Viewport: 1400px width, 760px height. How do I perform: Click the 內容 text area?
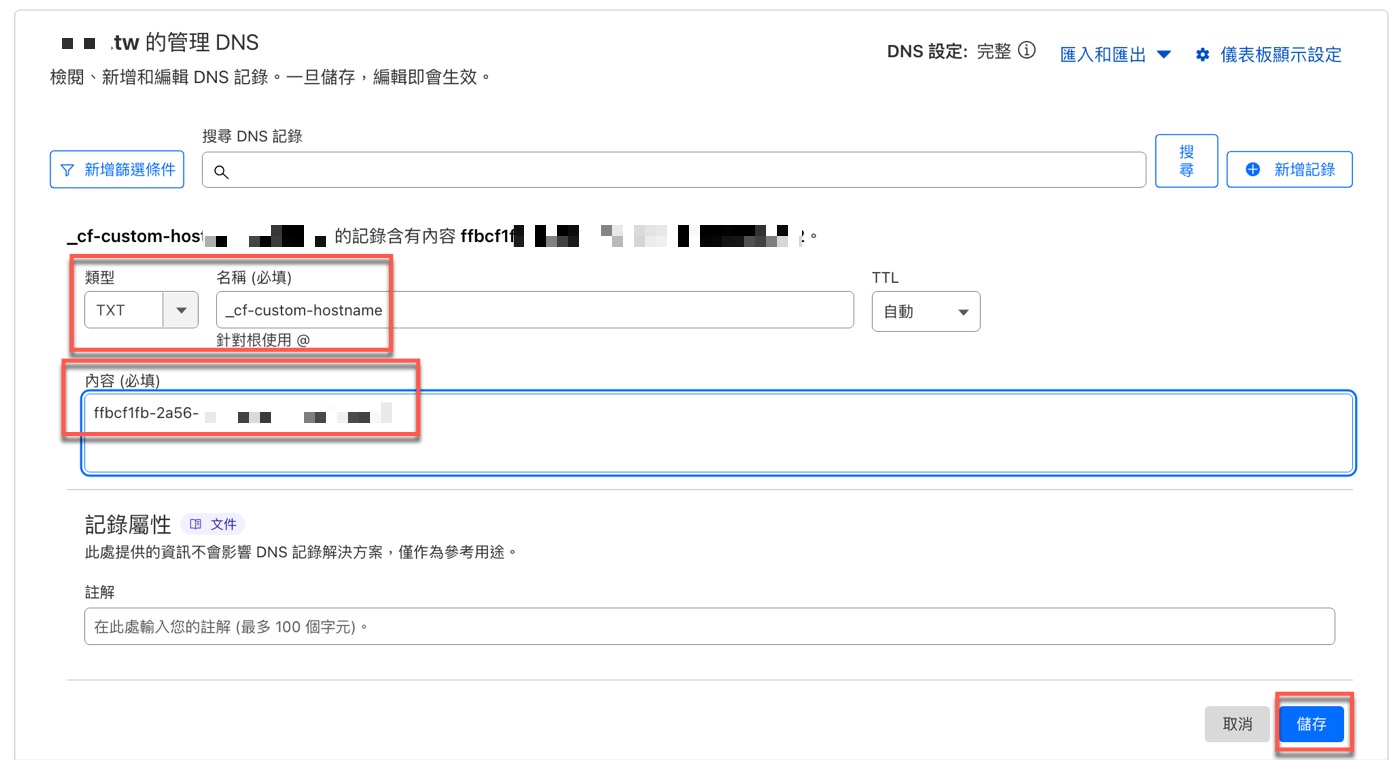tap(718, 432)
